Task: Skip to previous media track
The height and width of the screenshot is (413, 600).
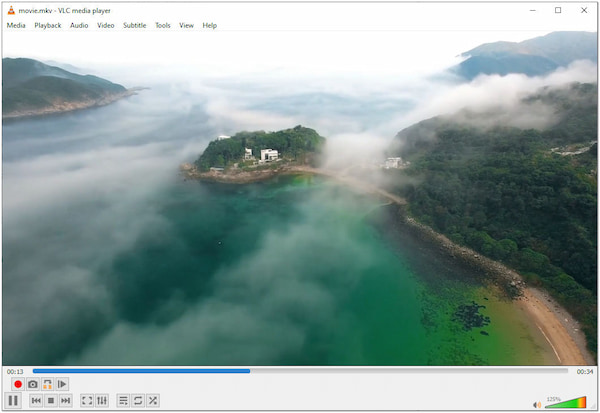Action: tap(36, 400)
